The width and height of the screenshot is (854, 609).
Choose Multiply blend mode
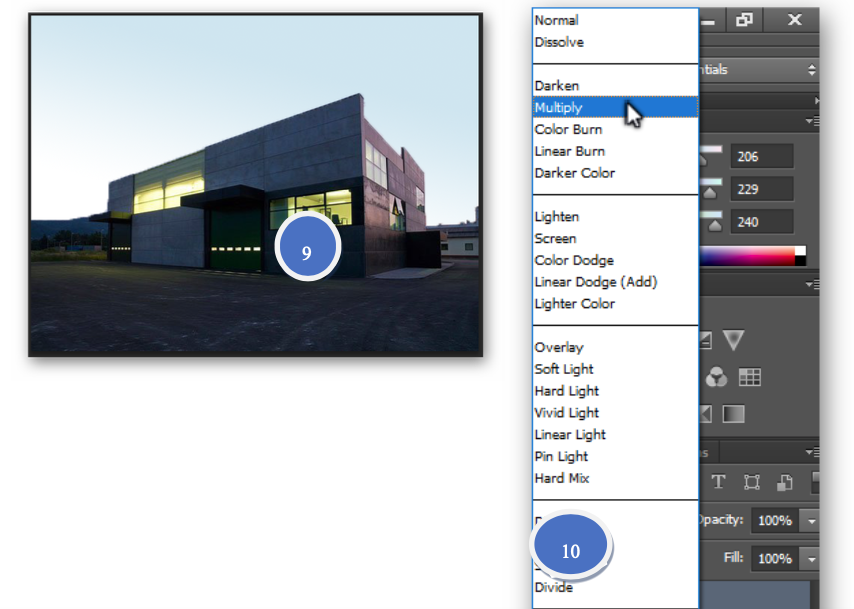coord(559,108)
